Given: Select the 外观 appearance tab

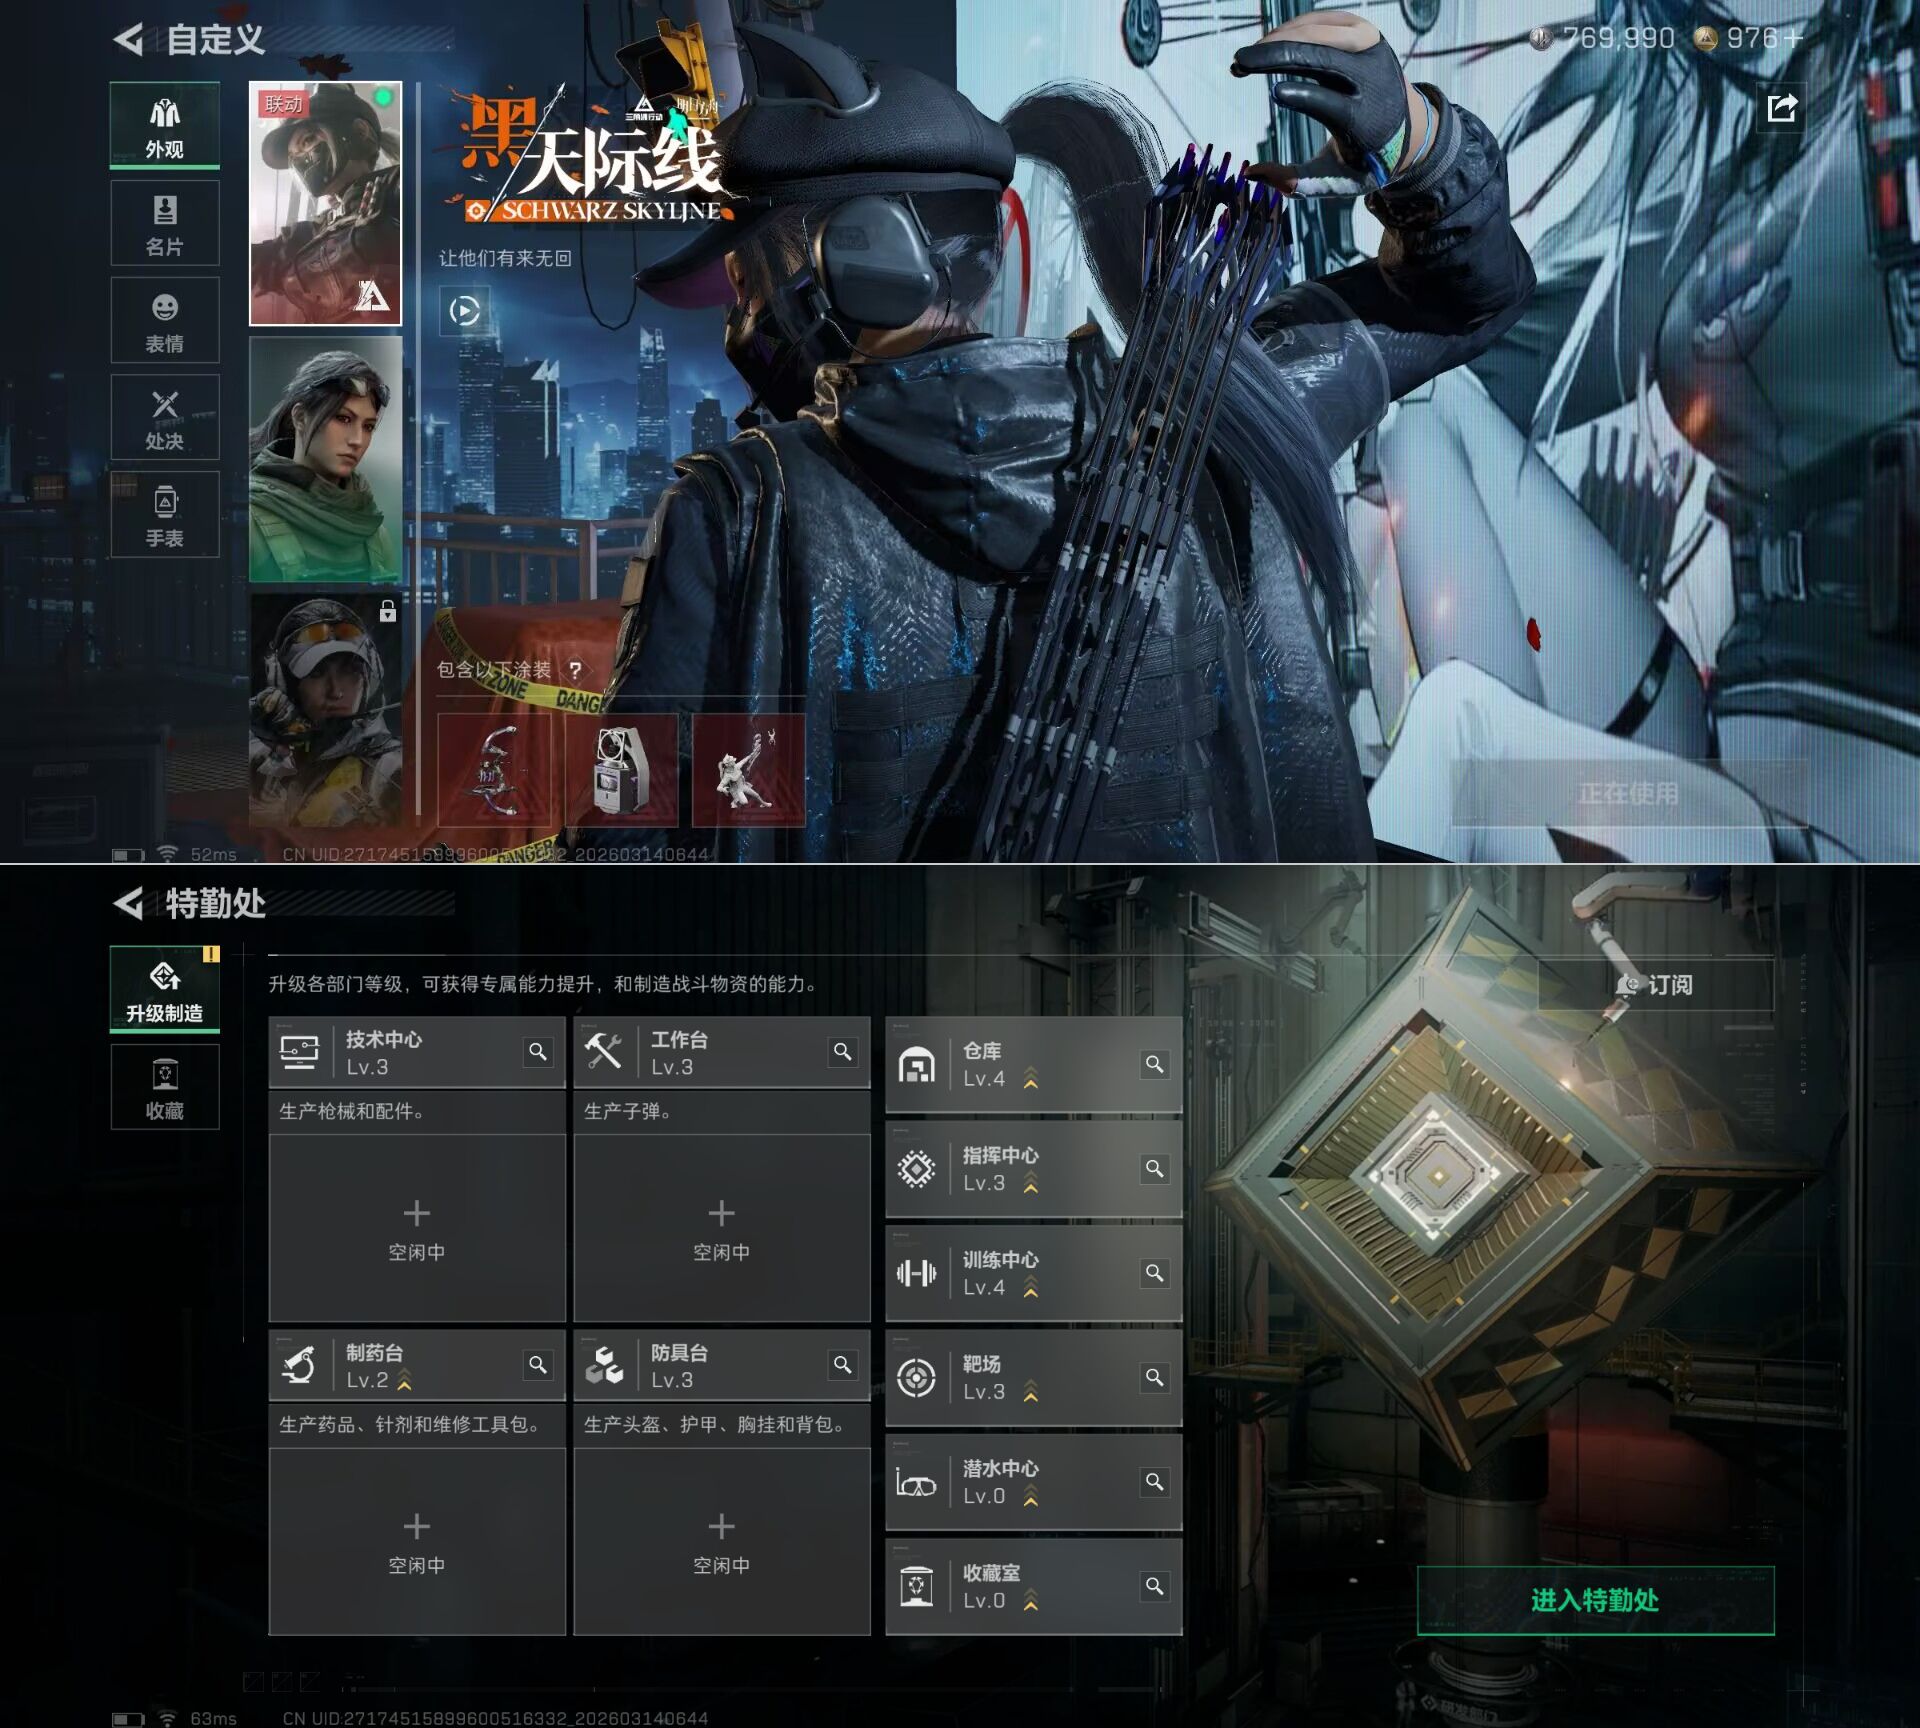Looking at the screenshot, I should click(165, 126).
